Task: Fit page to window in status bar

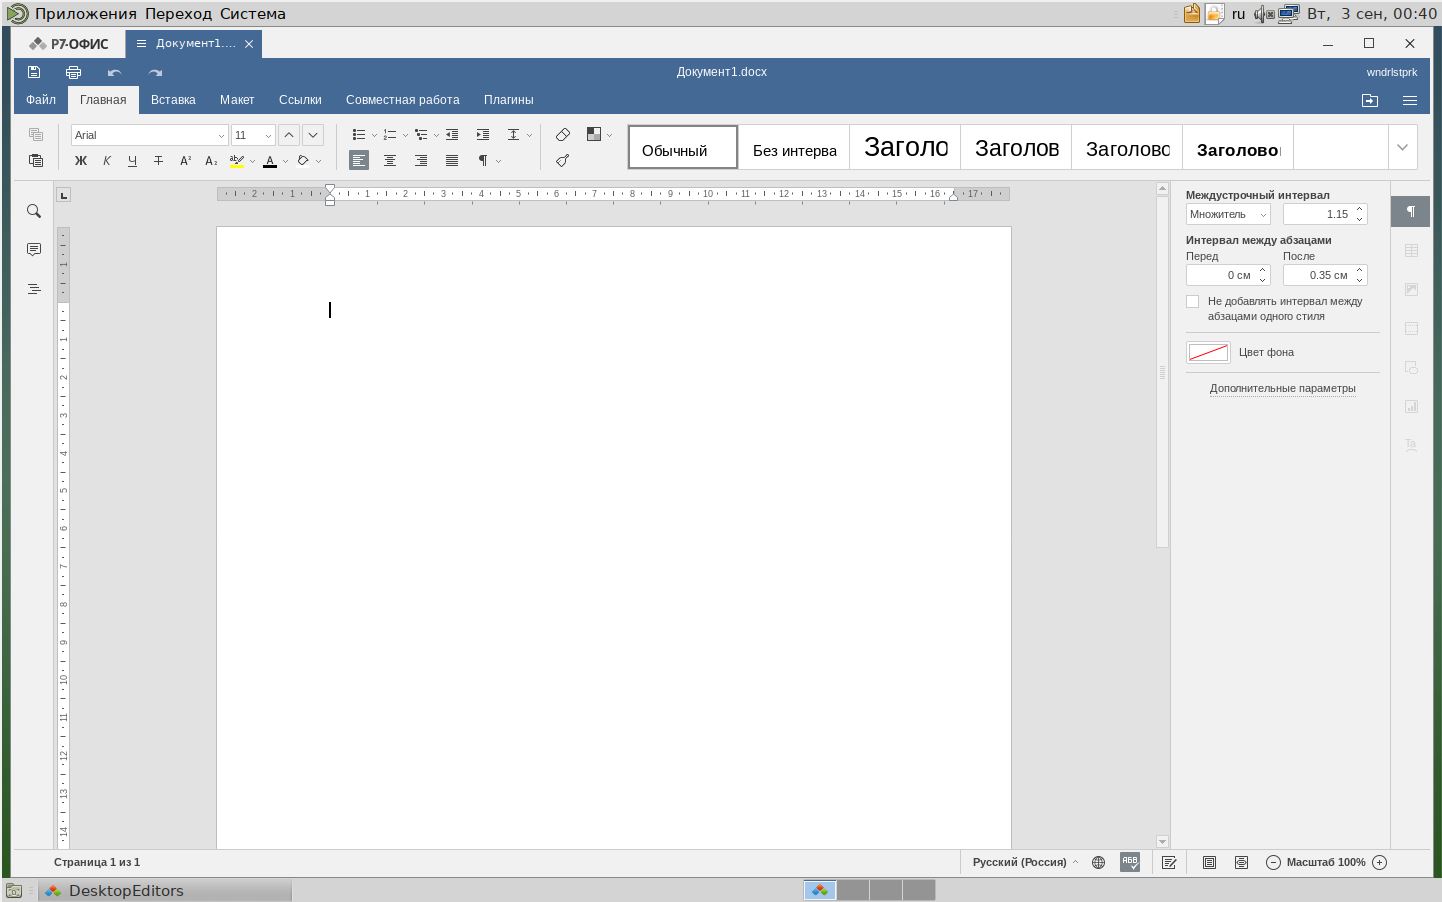Action: [x=1209, y=862]
